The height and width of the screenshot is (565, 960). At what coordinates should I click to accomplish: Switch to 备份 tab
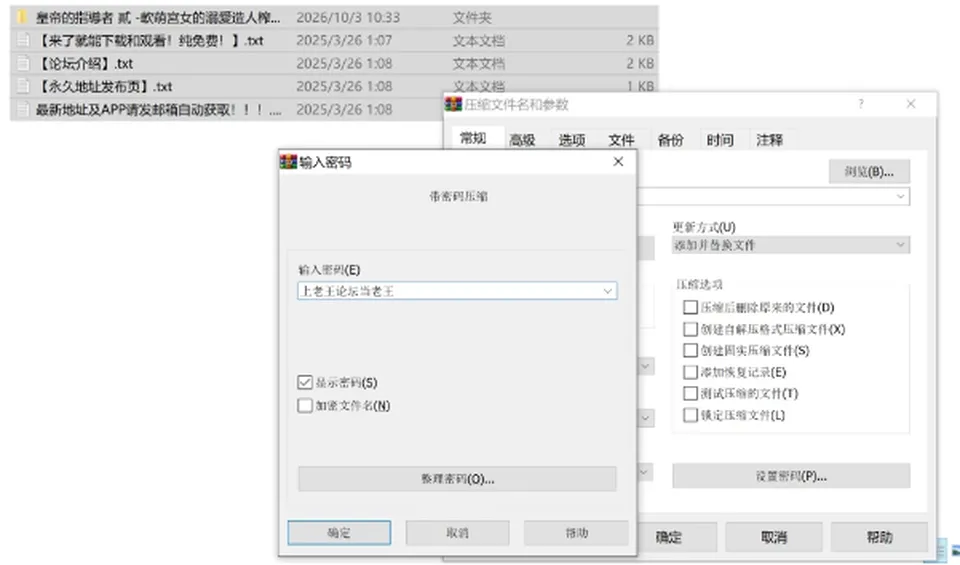point(670,140)
